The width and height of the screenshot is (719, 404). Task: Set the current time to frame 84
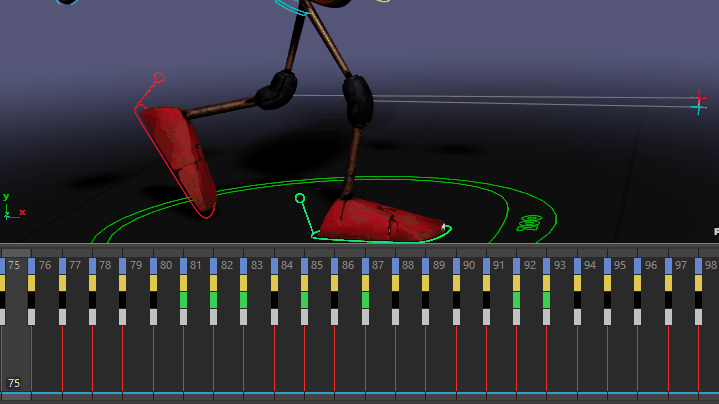point(288,265)
